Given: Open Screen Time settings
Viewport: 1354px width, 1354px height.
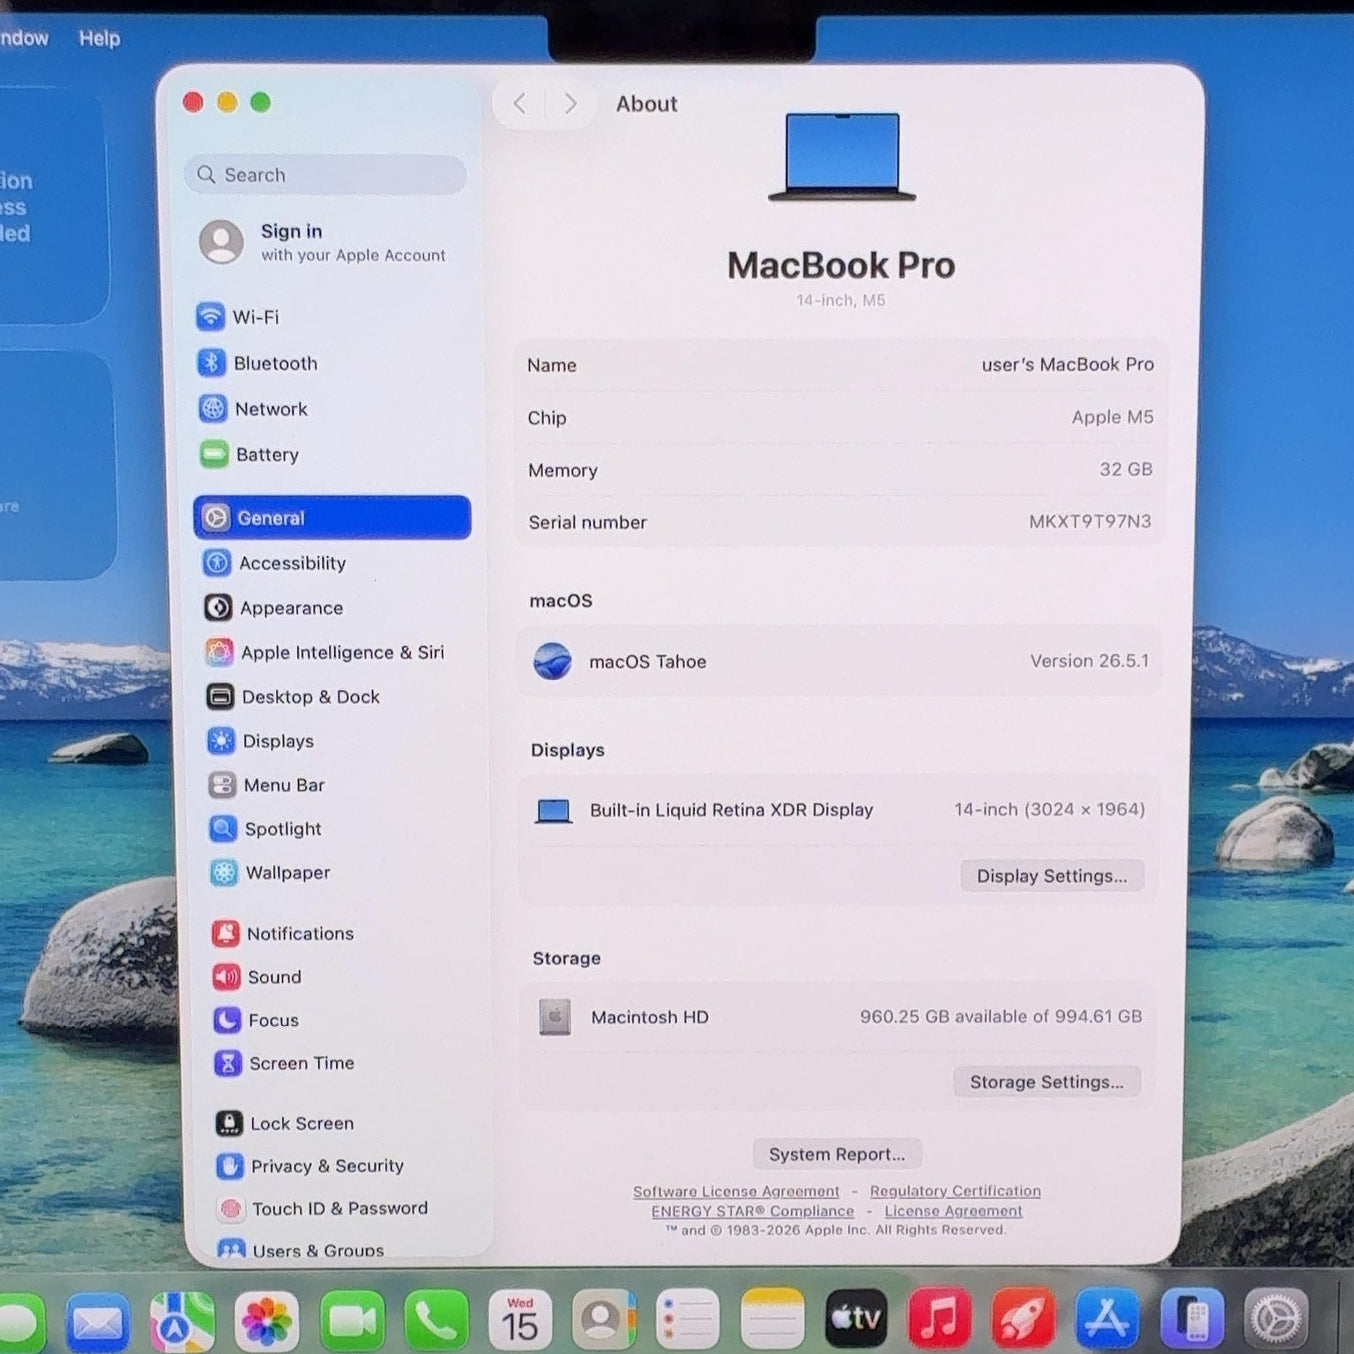Looking at the screenshot, I should point(284,1063).
